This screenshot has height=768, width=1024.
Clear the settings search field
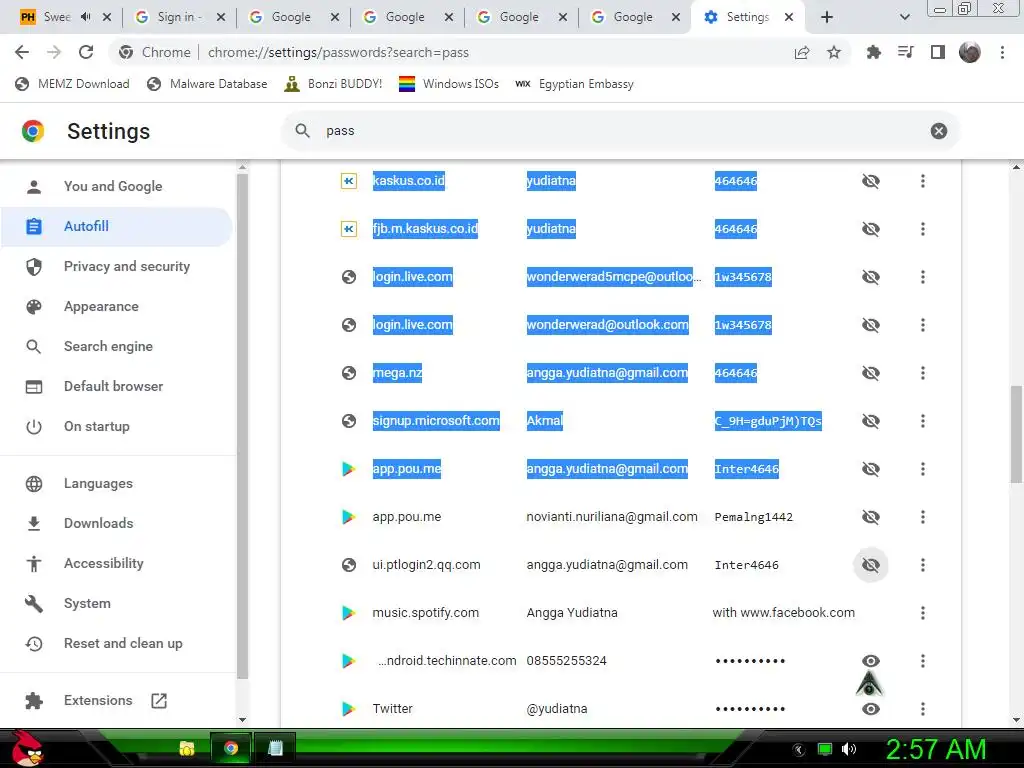tap(938, 131)
